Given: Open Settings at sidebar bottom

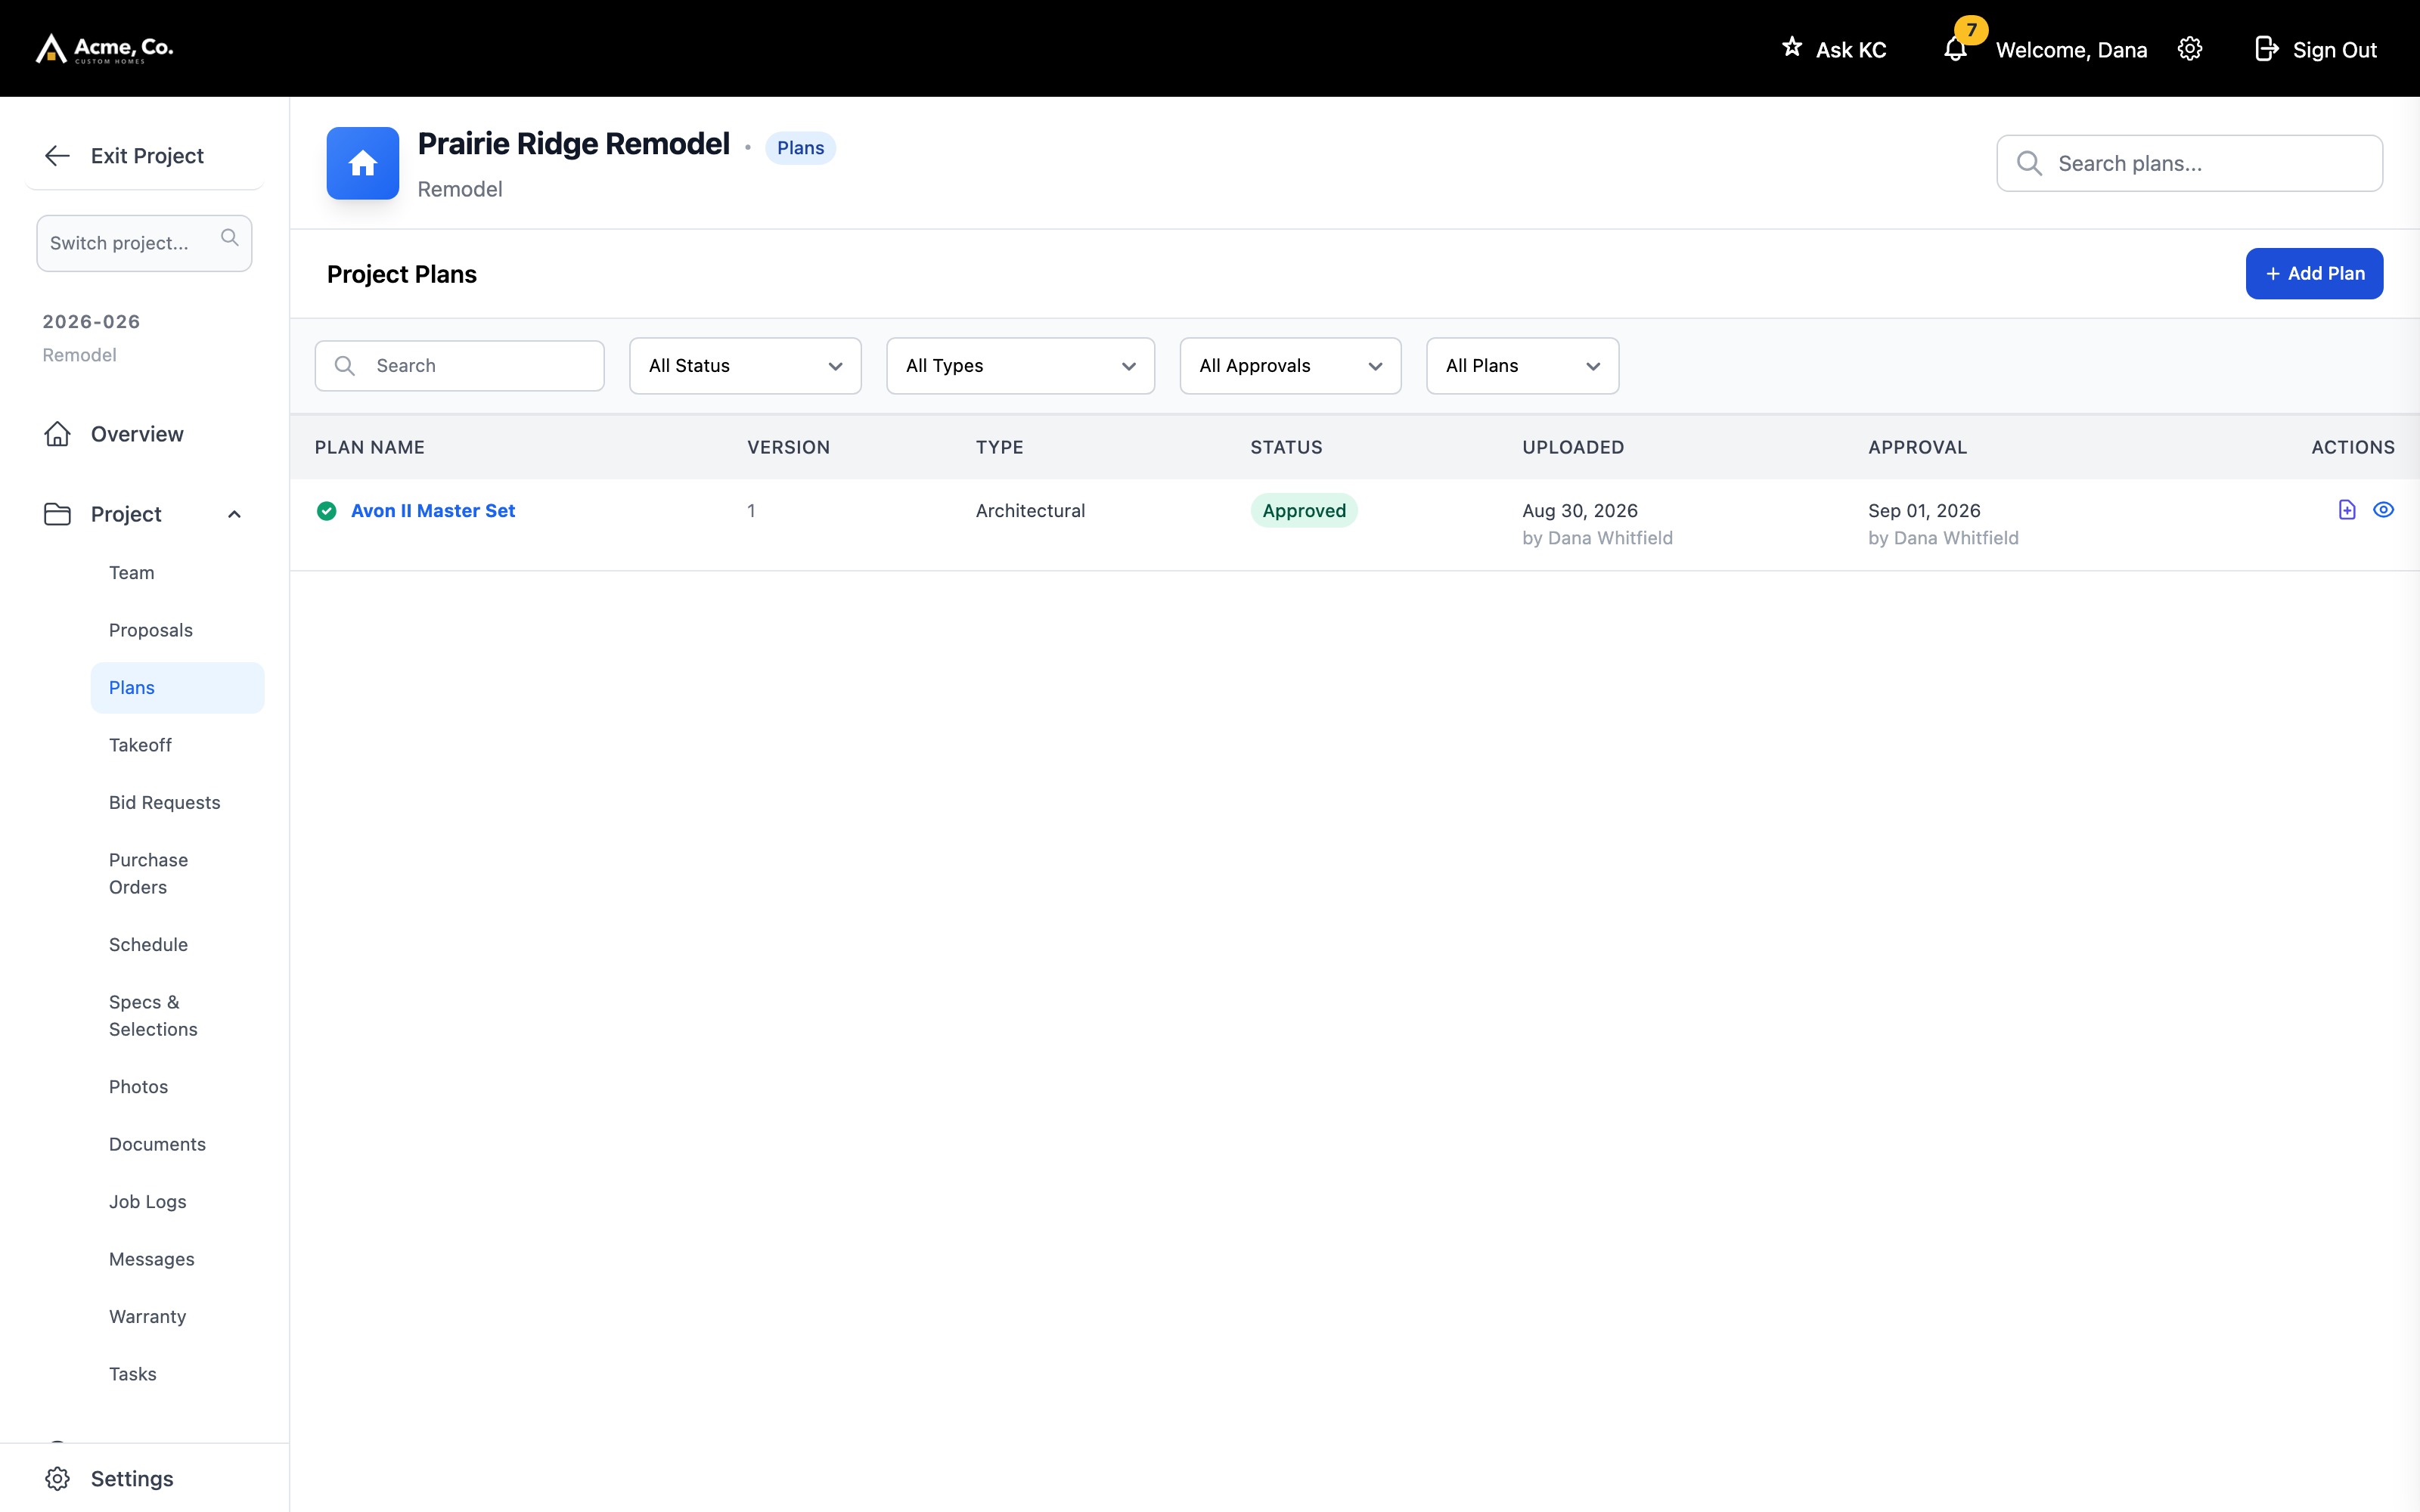Looking at the screenshot, I should coord(110,1478).
